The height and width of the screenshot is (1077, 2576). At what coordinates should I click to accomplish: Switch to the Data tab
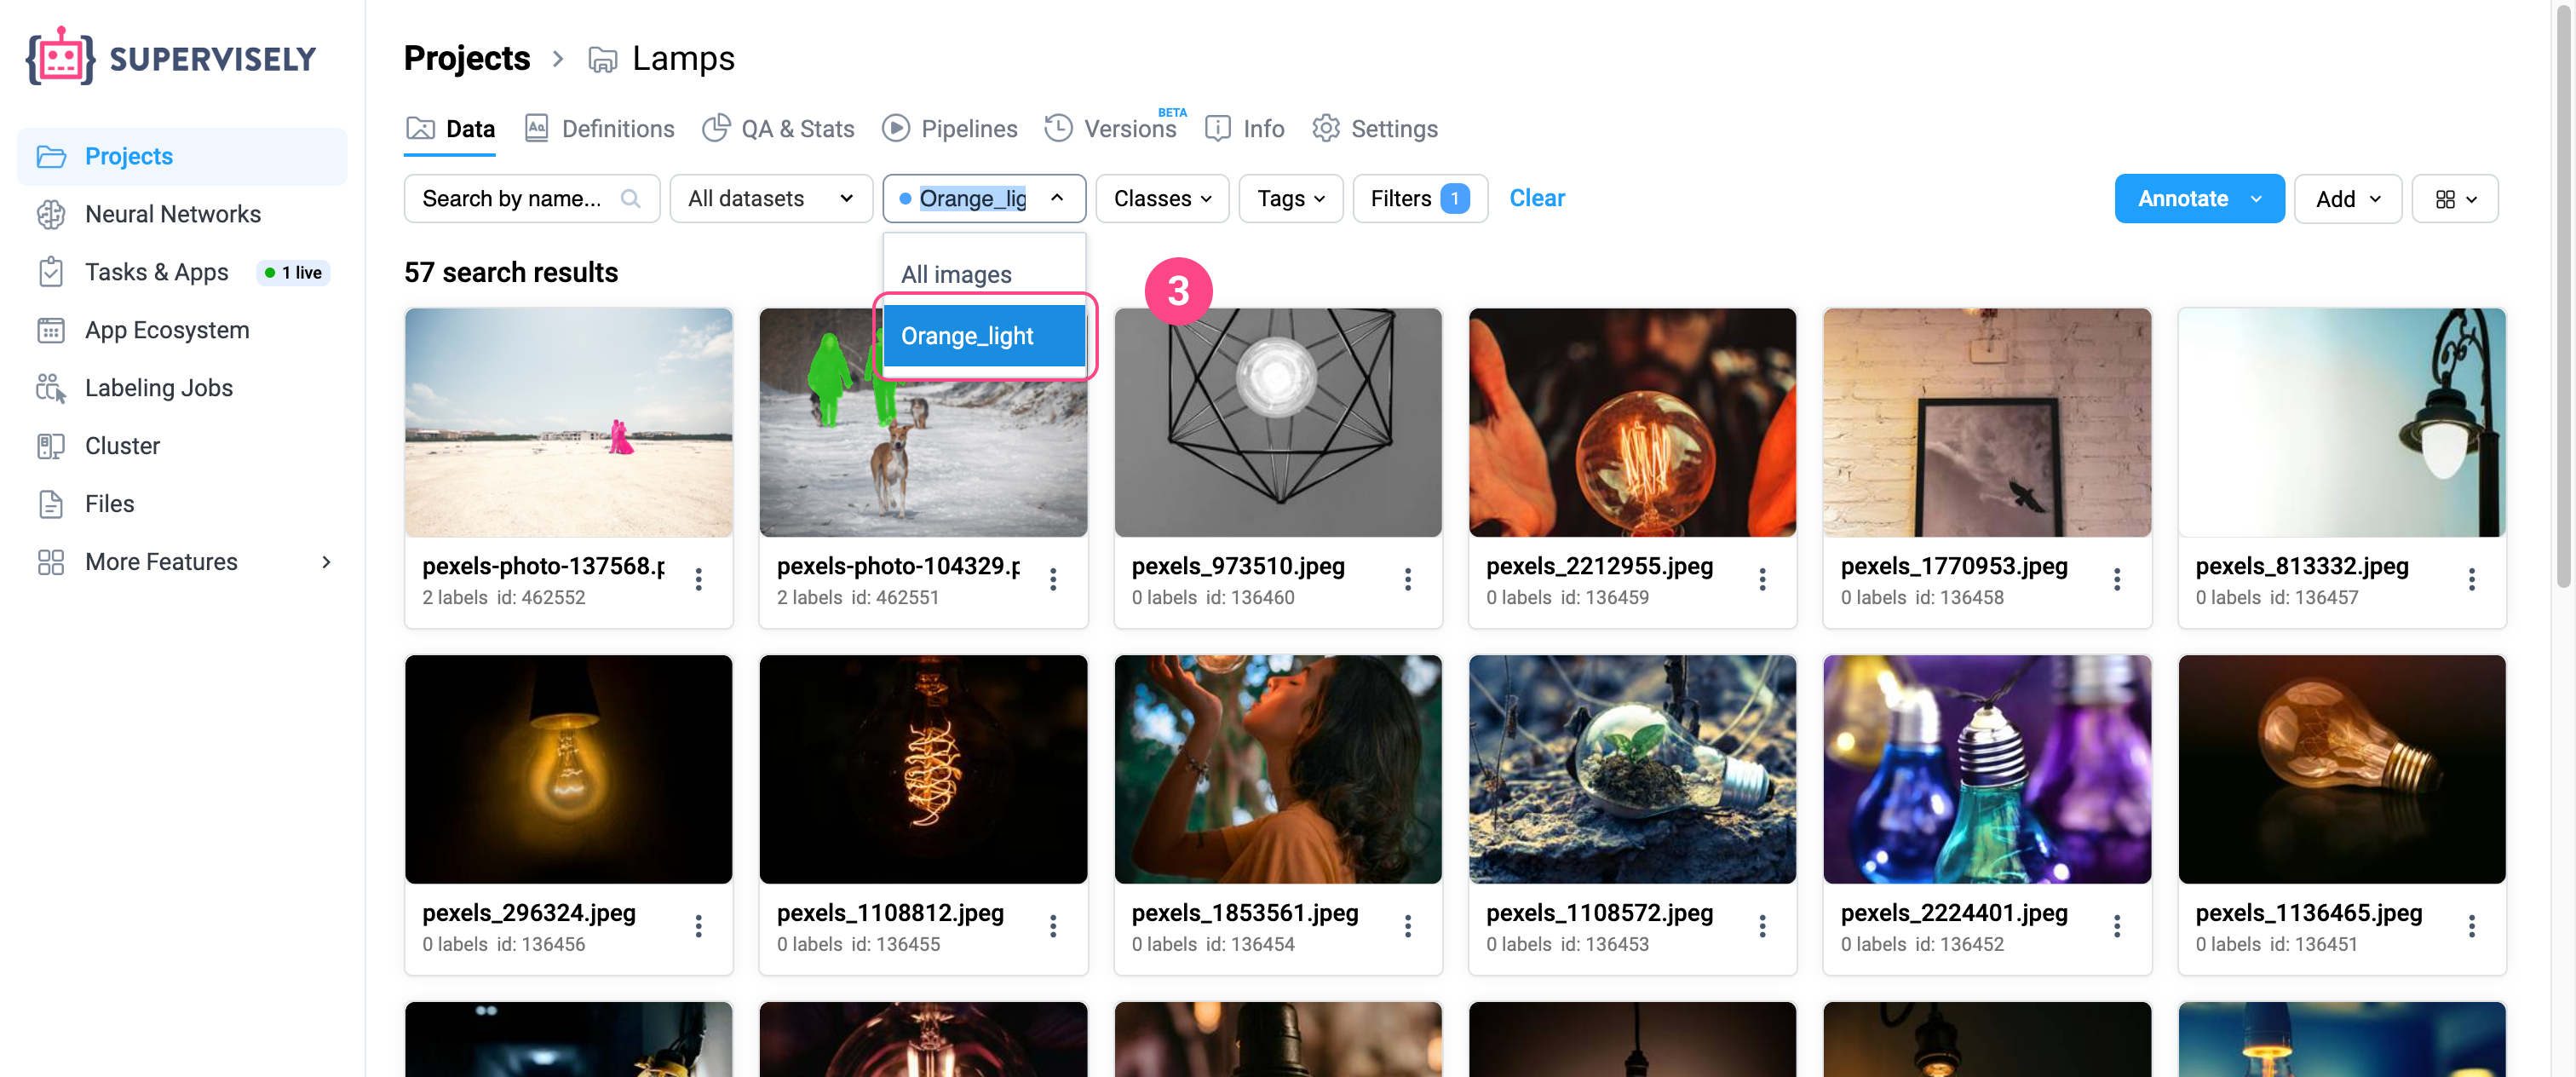click(450, 129)
